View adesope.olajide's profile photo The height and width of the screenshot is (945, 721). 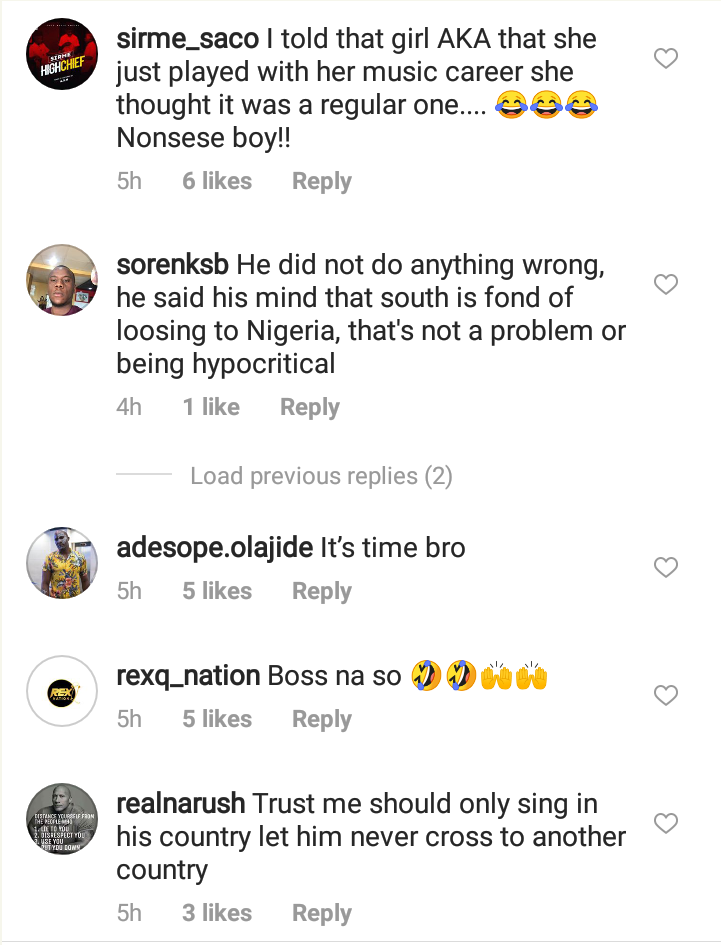[x=60, y=563]
